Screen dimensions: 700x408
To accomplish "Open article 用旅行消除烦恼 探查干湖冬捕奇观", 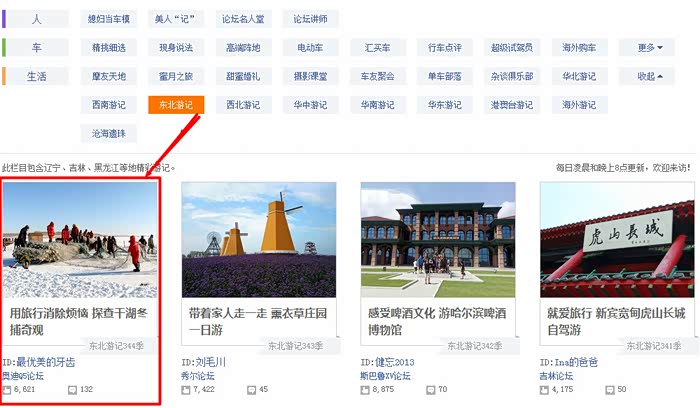I will pos(79,321).
